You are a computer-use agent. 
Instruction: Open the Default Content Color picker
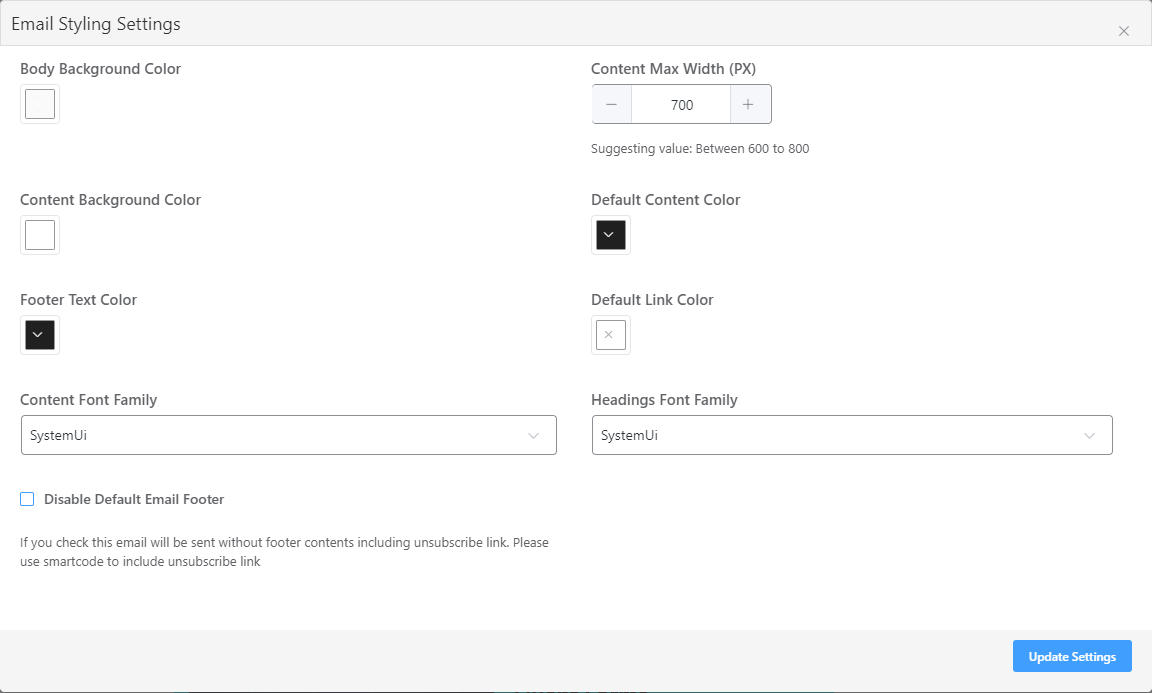pyautogui.click(x=610, y=235)
